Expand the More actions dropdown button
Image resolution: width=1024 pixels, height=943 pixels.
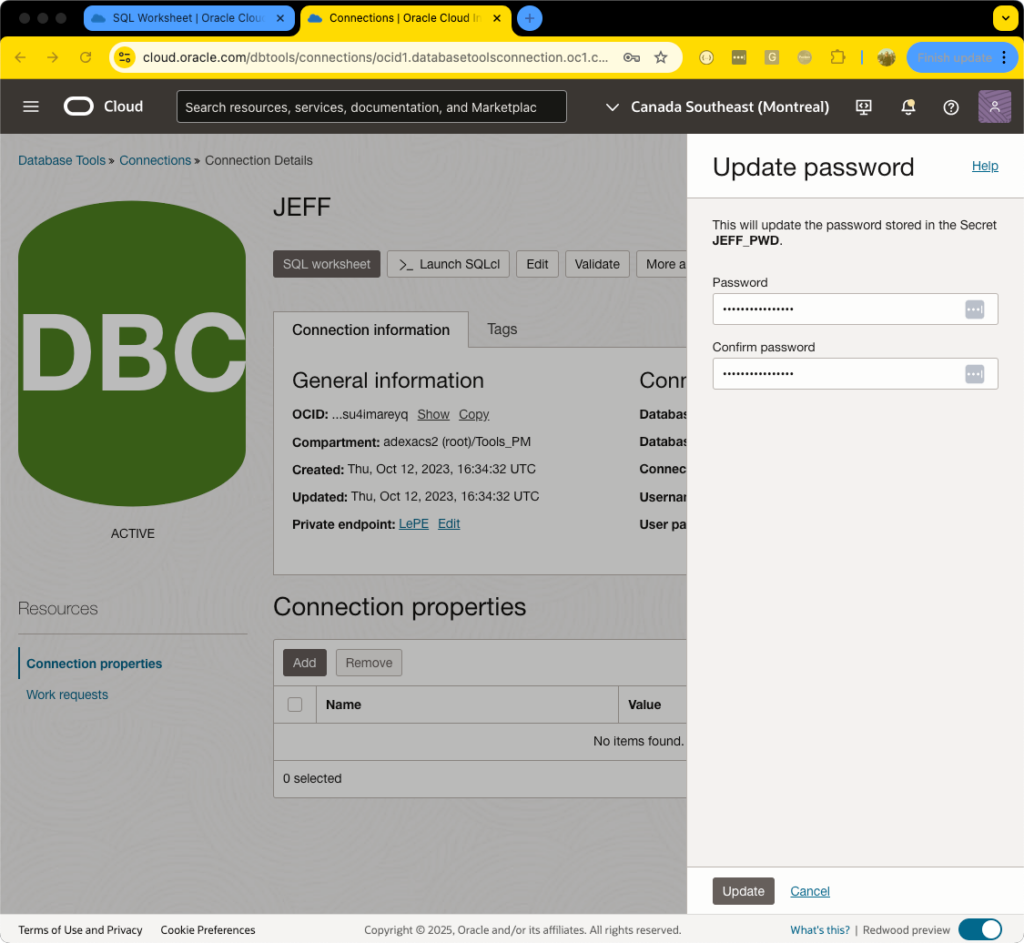pyautogui.click(x=662, y=264)
